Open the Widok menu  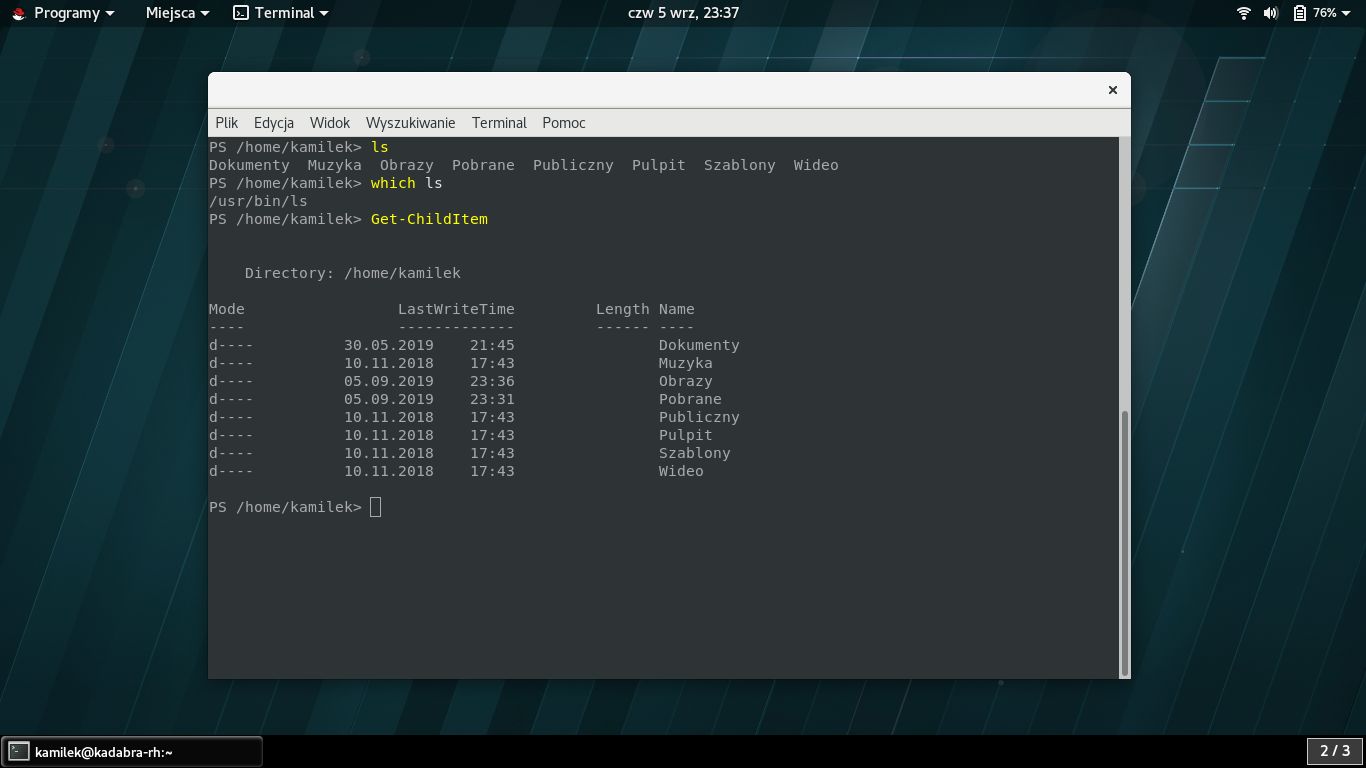tap(329, 122)
